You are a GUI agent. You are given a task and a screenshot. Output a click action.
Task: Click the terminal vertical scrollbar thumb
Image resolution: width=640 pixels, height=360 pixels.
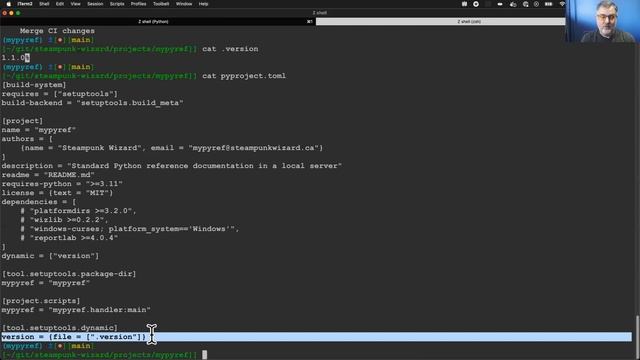click(637, 337)
